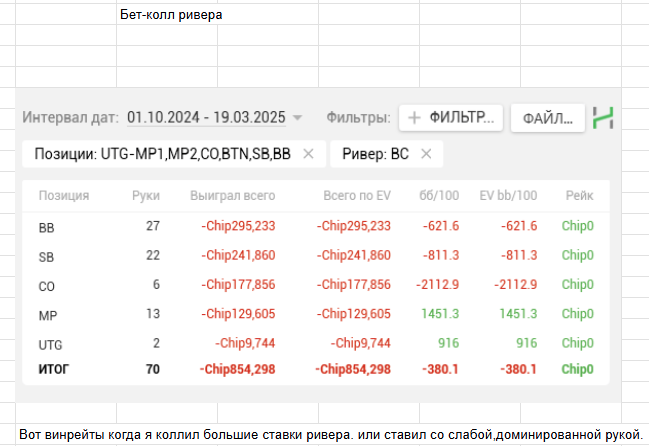Click SB winnings -Chip241,860 in Выиграл всего
The width and height of the screenshot is (649, 446).
pos(238,255)
